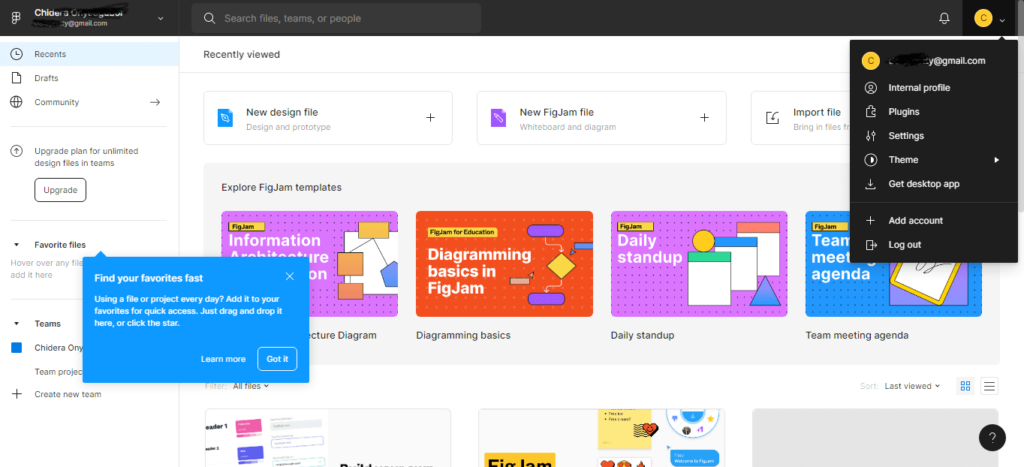
Task: Open Daily standup template thumbnail
Action: (x=699, y=264)
